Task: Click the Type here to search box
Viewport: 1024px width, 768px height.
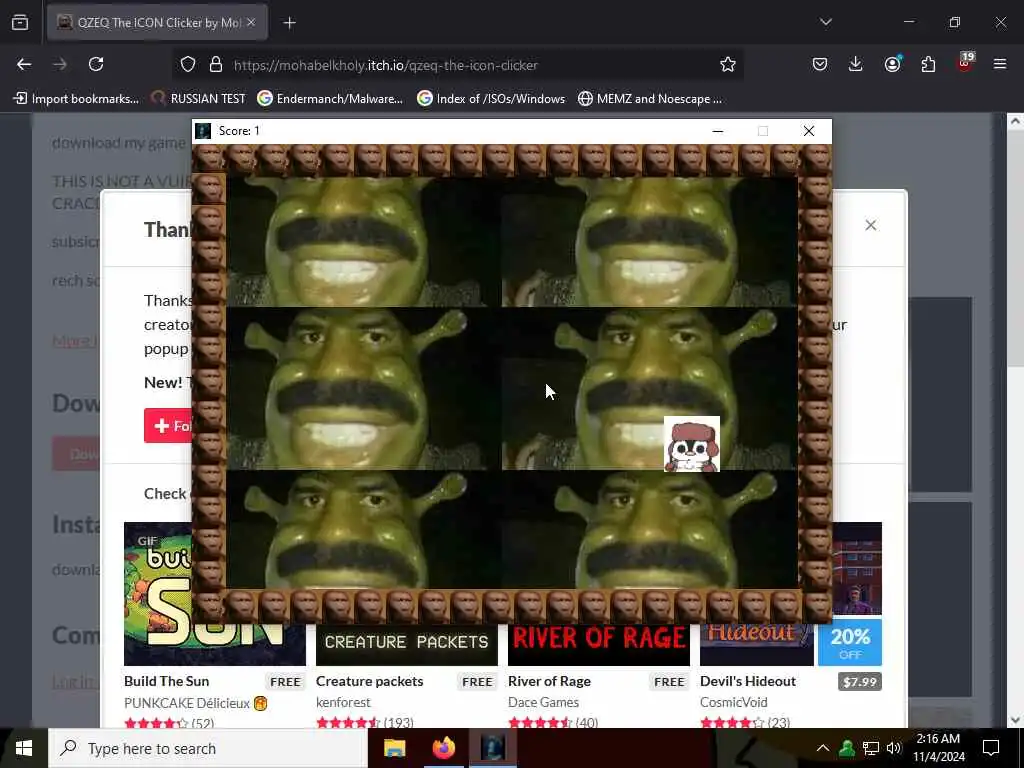Action: 208,748
